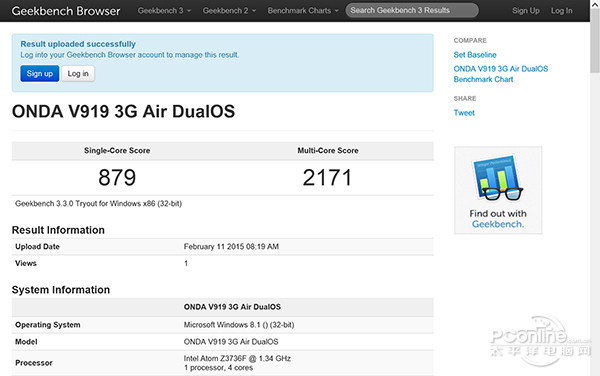Viewport: 600px width, 376px height.
Task: Click the Search Geekbench 3 Results field
Action: (x=412, y=10)
